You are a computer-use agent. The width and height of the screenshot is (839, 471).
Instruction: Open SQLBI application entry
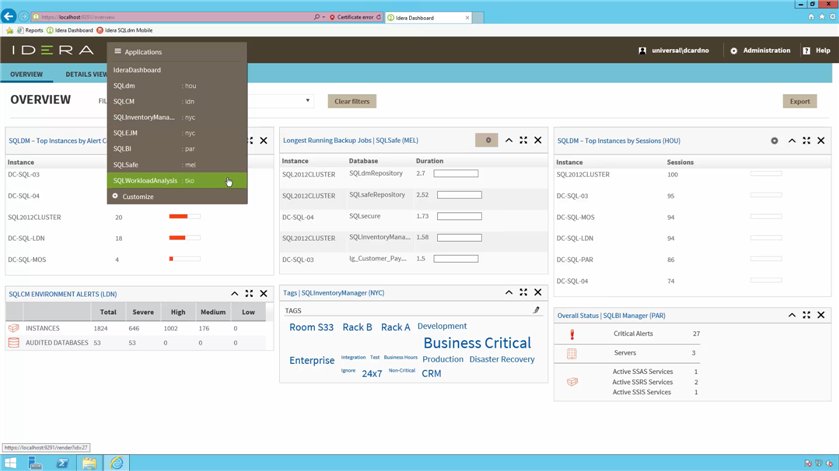177,149
